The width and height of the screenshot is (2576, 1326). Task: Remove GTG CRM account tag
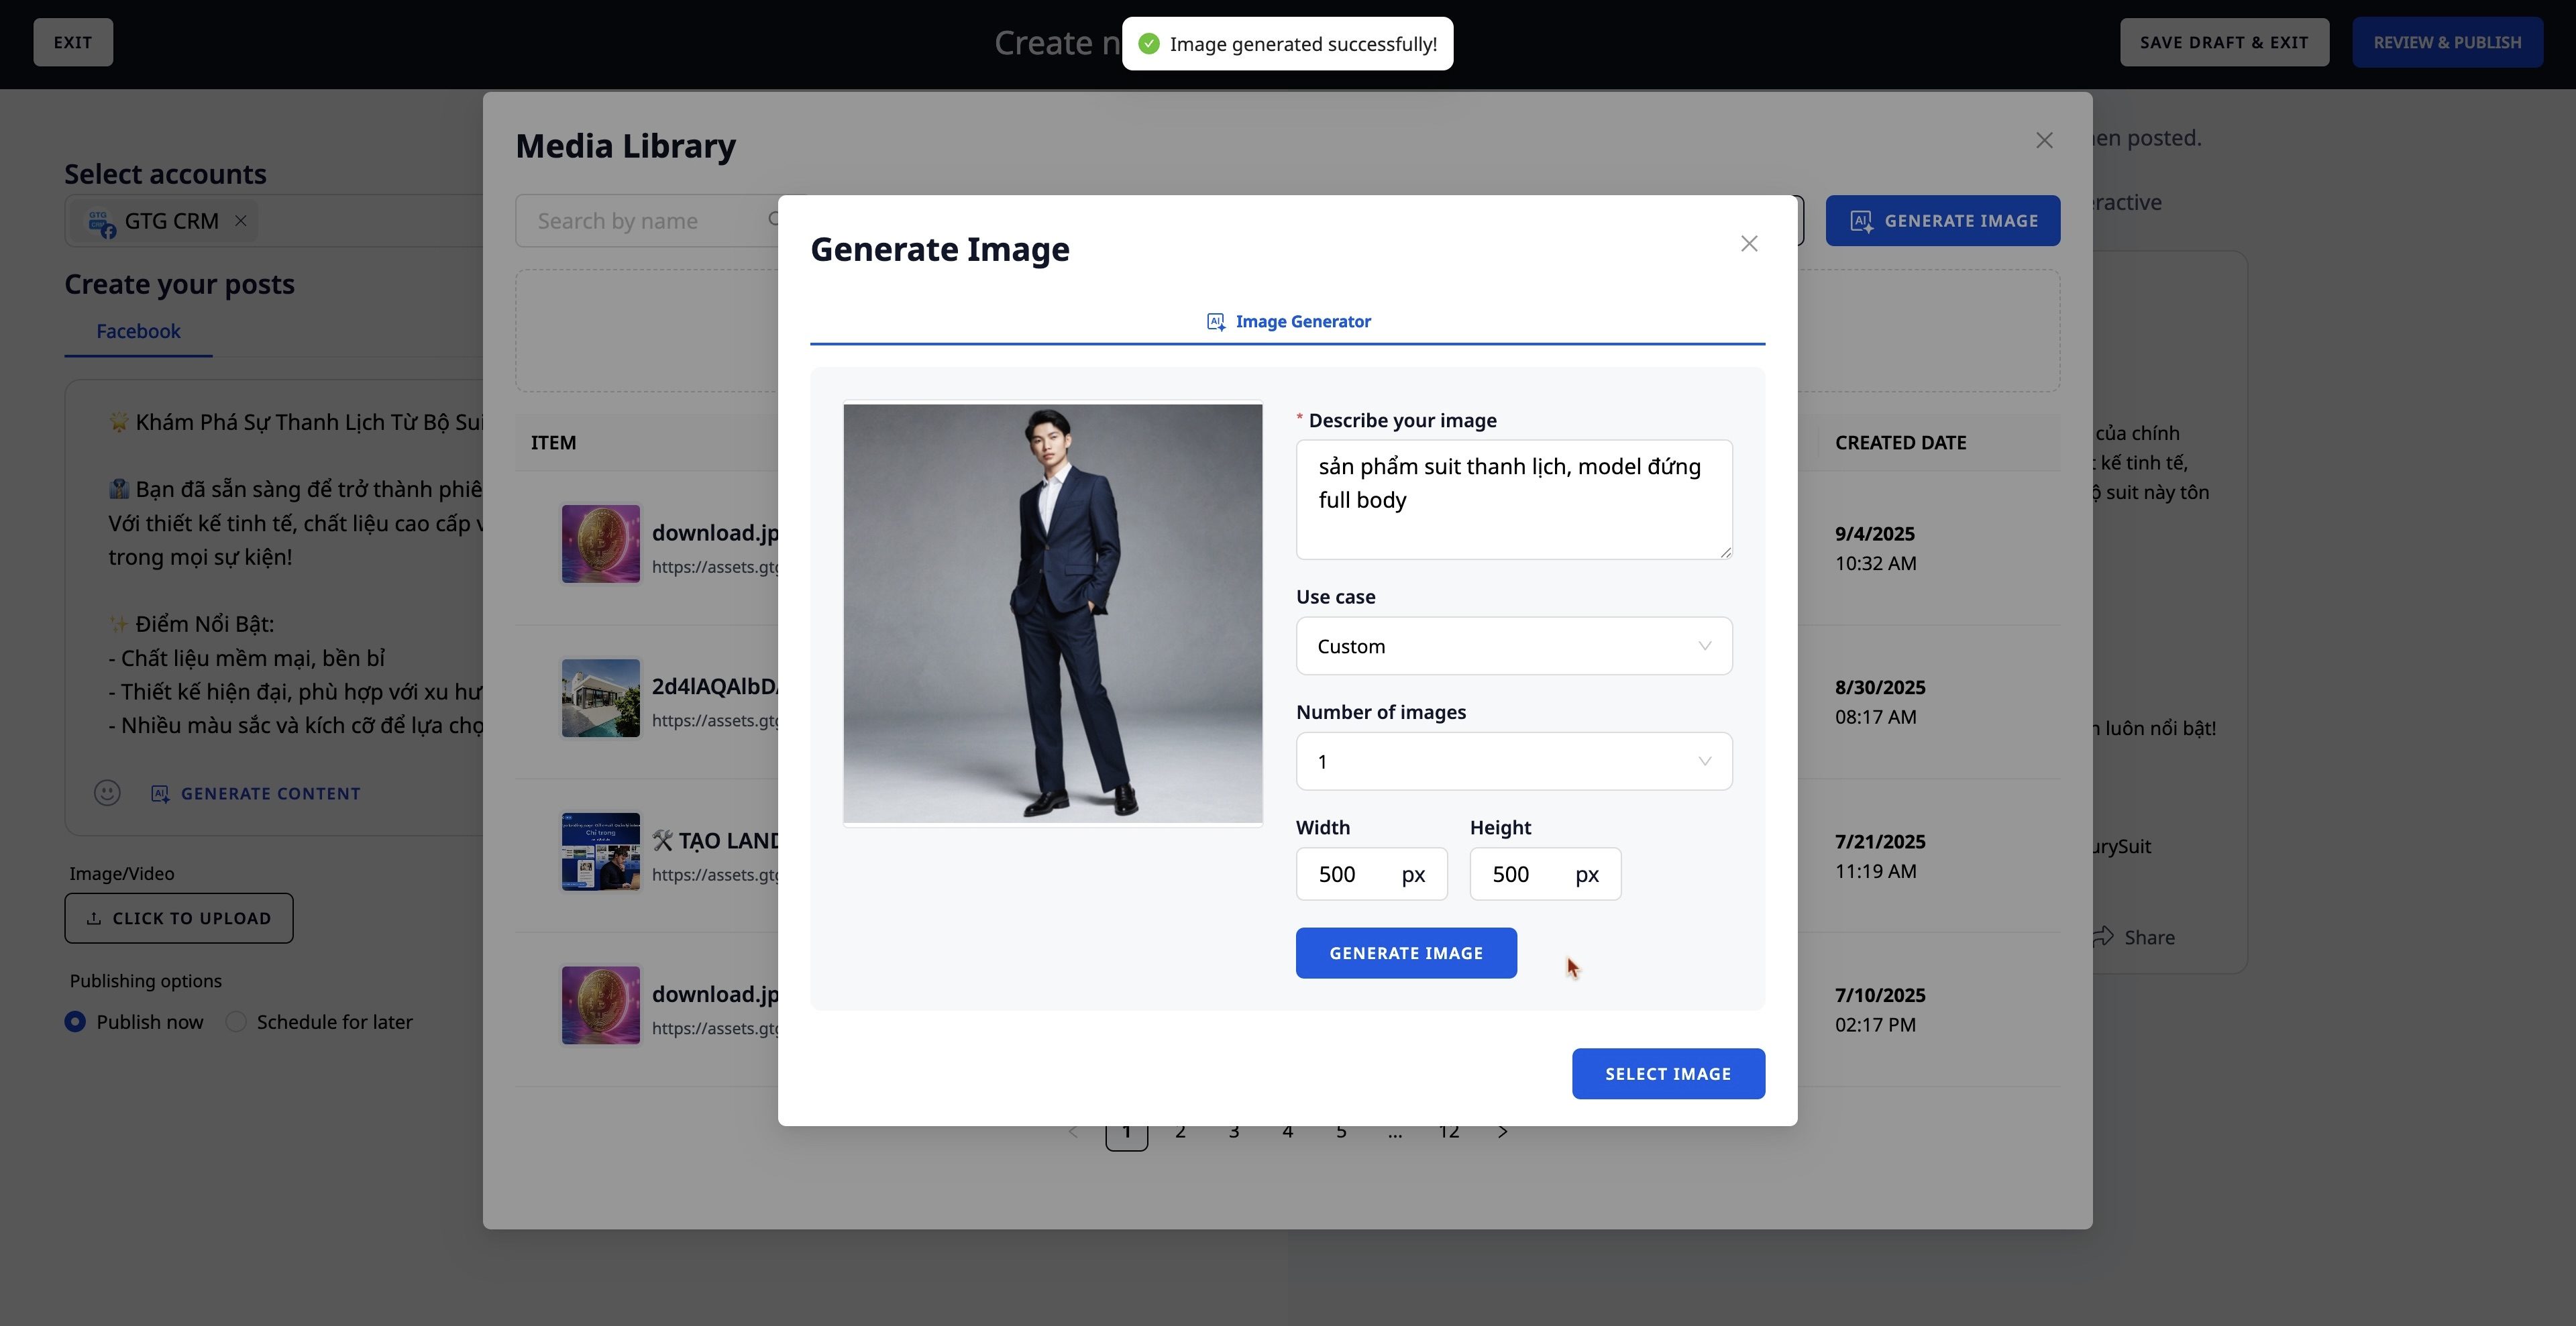(x=240, y=221)
